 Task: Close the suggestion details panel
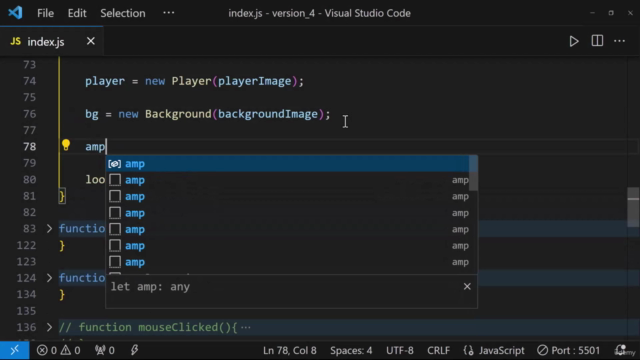pyautogui.click(x=467, y=287)
